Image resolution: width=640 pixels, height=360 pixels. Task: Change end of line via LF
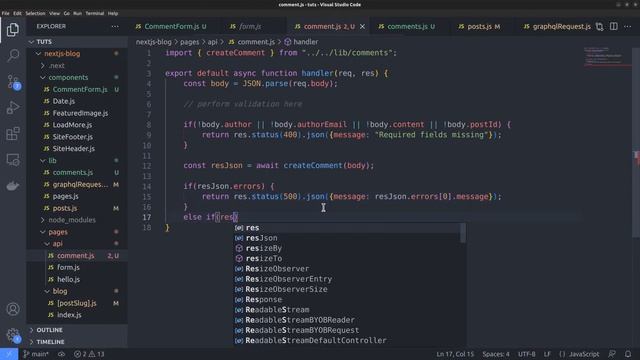[x=547, y=354]
